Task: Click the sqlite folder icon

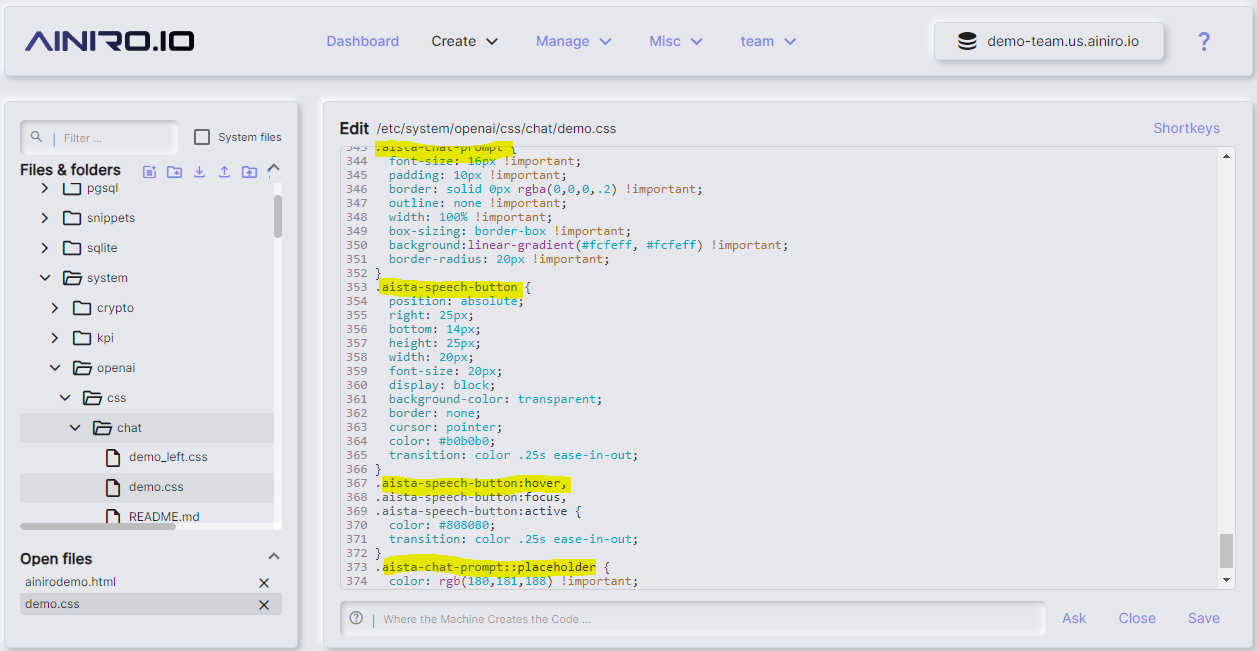Action: point(72,247)
